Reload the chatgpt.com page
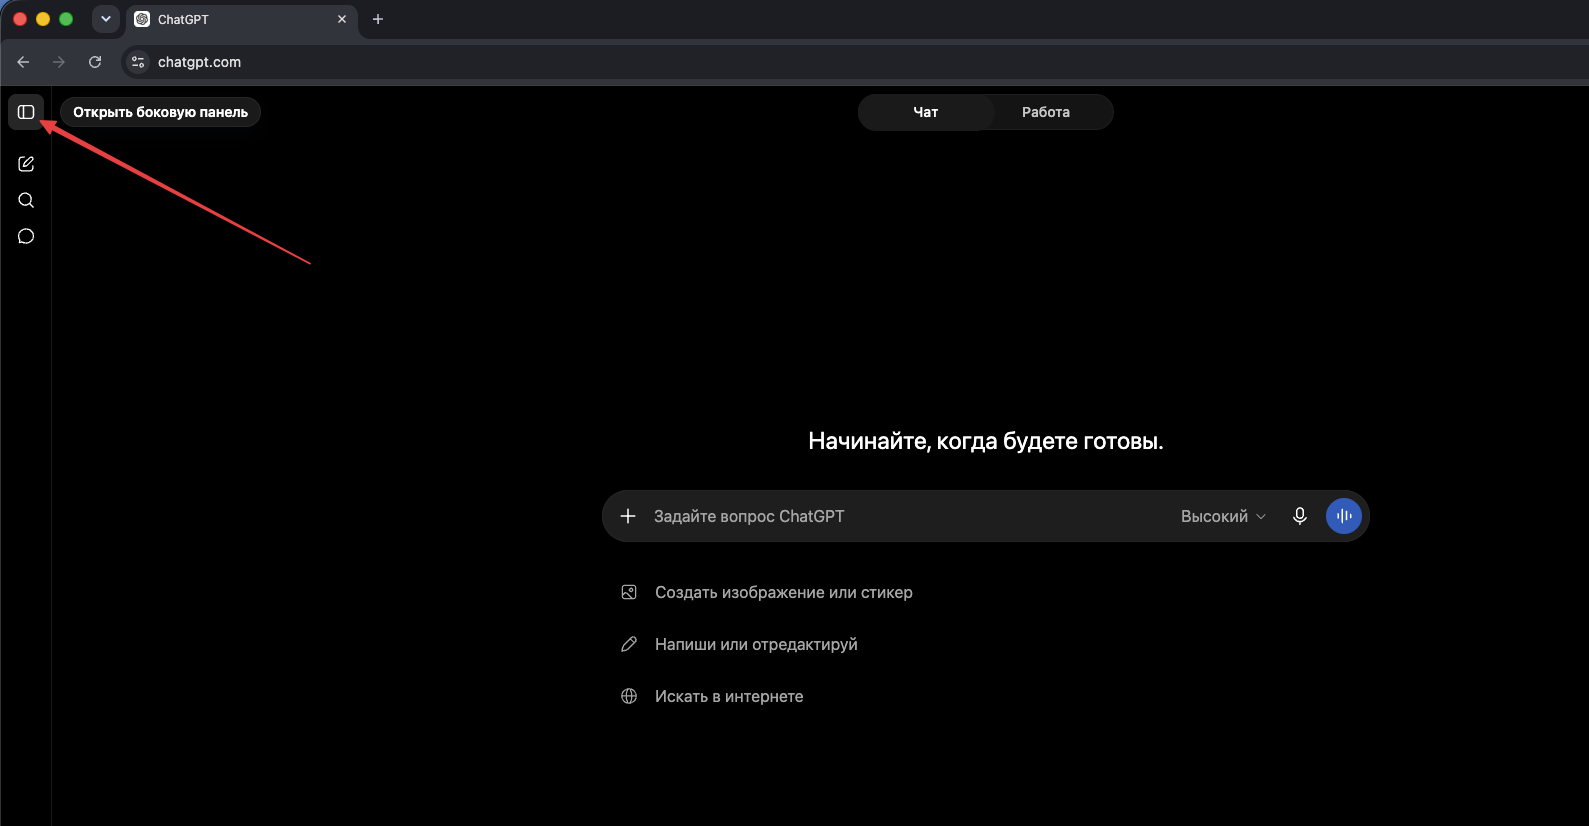The image size is (1589, 826). pyautogui.click(x=95, y=62)
